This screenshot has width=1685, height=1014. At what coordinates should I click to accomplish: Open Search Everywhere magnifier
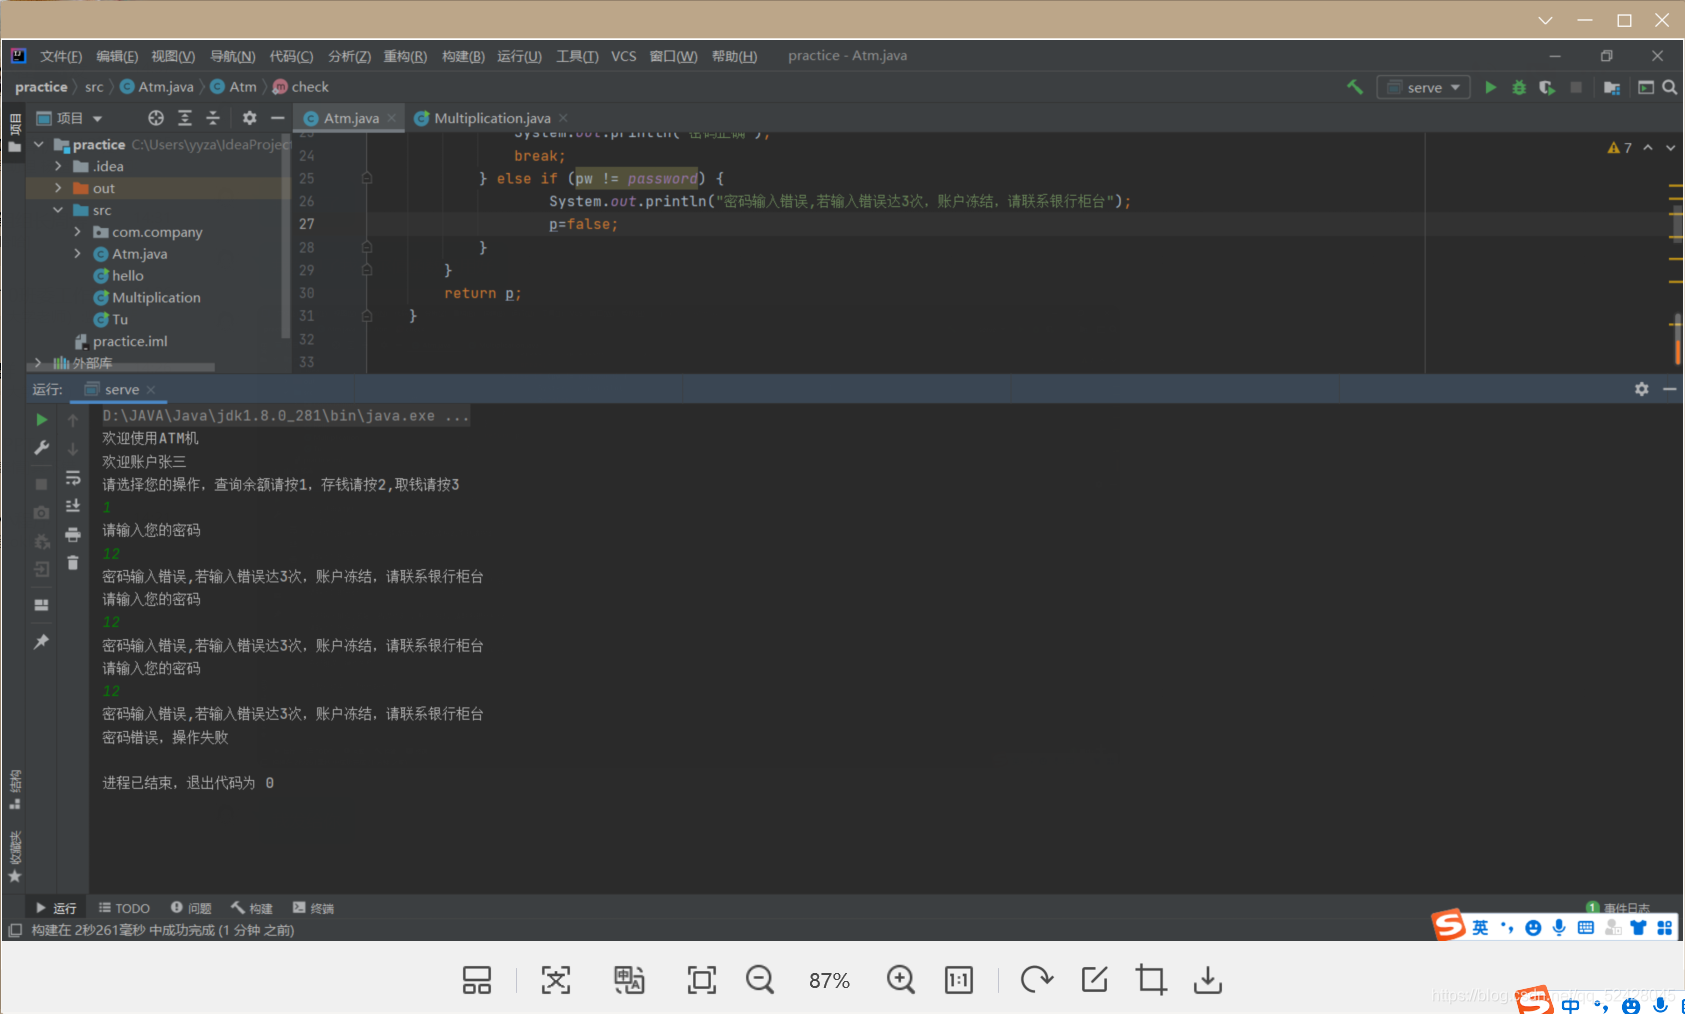(1669, 87)
